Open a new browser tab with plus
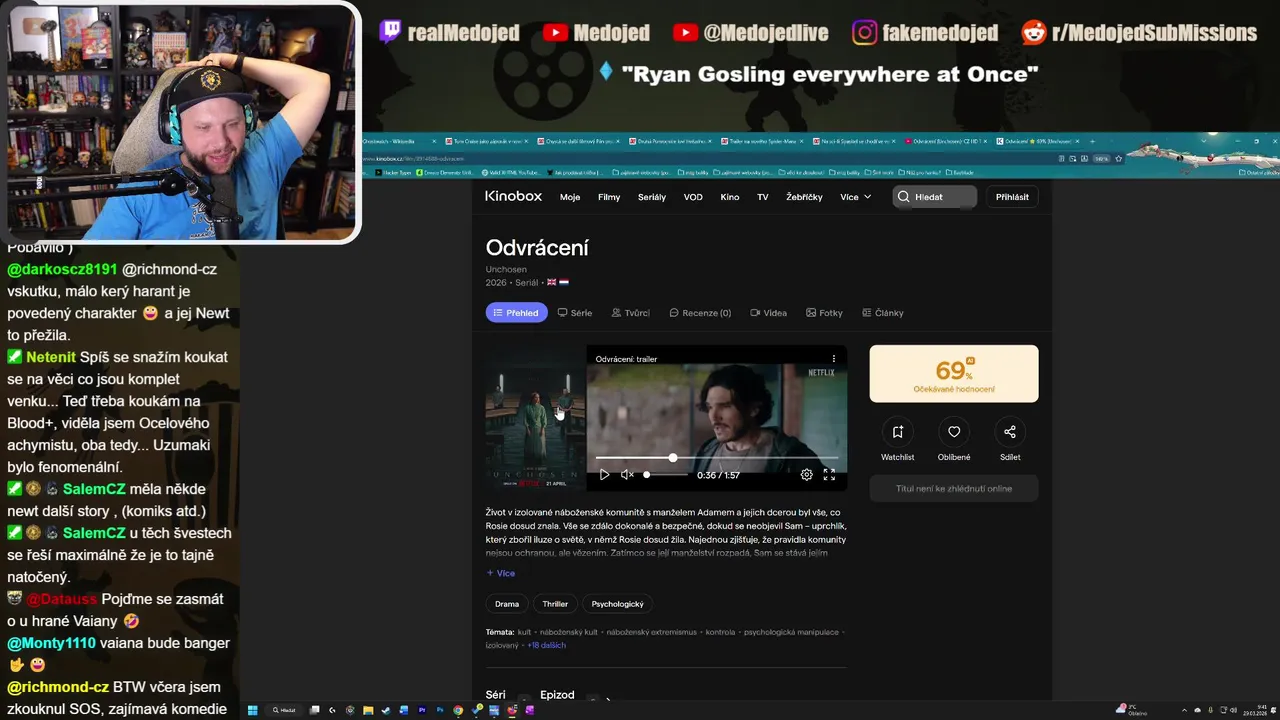1280x720 pixels. (1093, 141)
